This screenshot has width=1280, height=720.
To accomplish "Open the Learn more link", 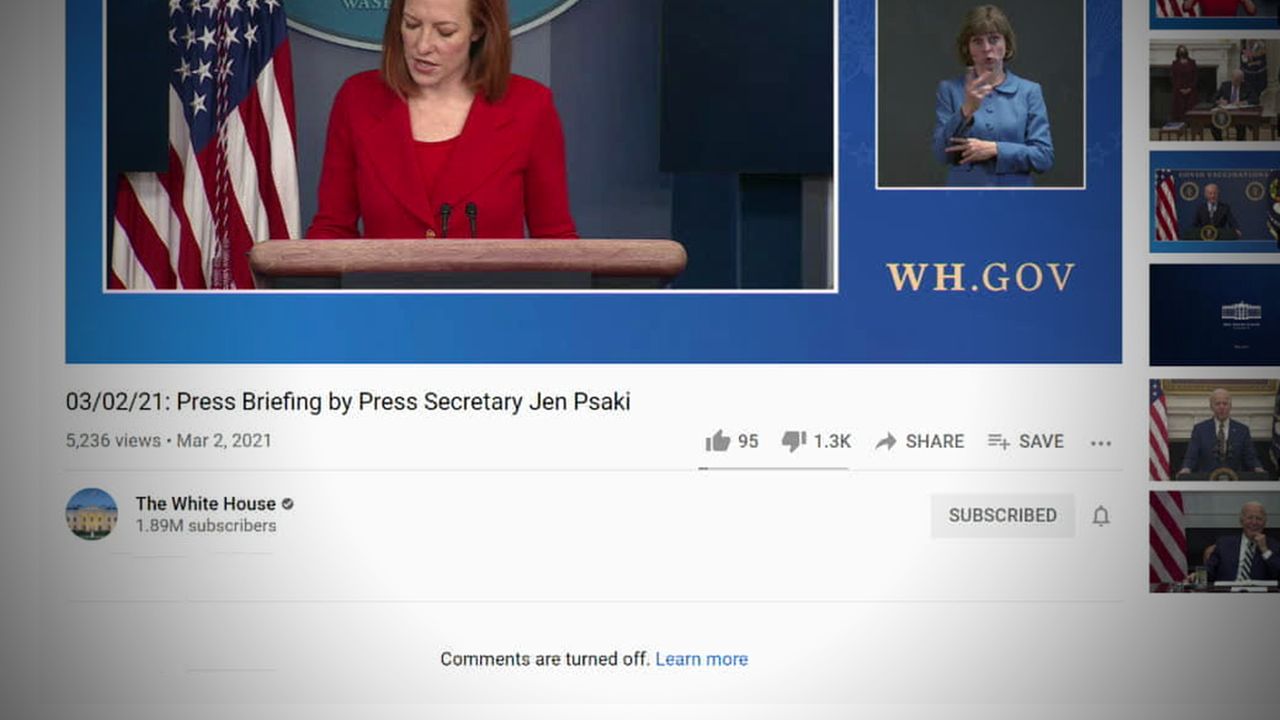I will point(701,659).
